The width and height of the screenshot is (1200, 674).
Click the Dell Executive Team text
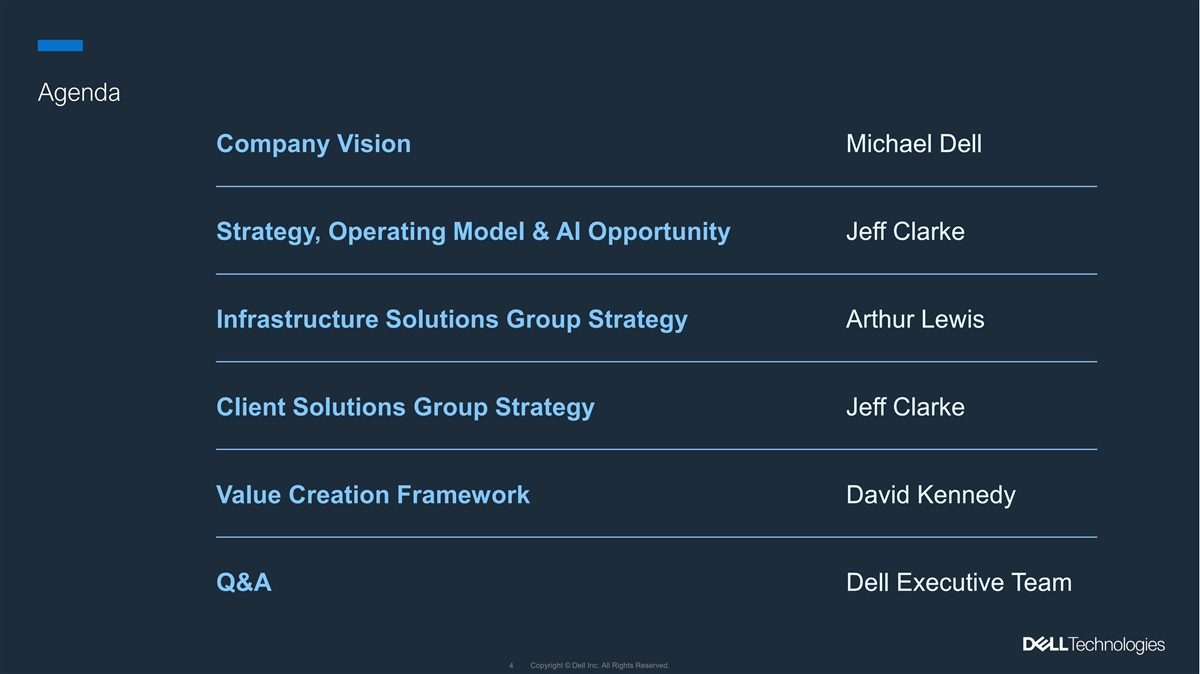pyautogui.click(x=958, y=583)
